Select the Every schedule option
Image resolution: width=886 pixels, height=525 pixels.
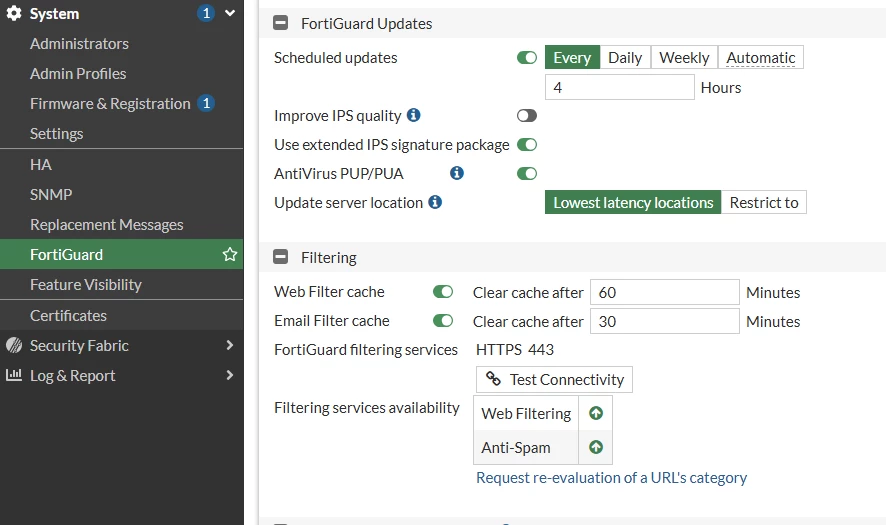pos(572,58)
